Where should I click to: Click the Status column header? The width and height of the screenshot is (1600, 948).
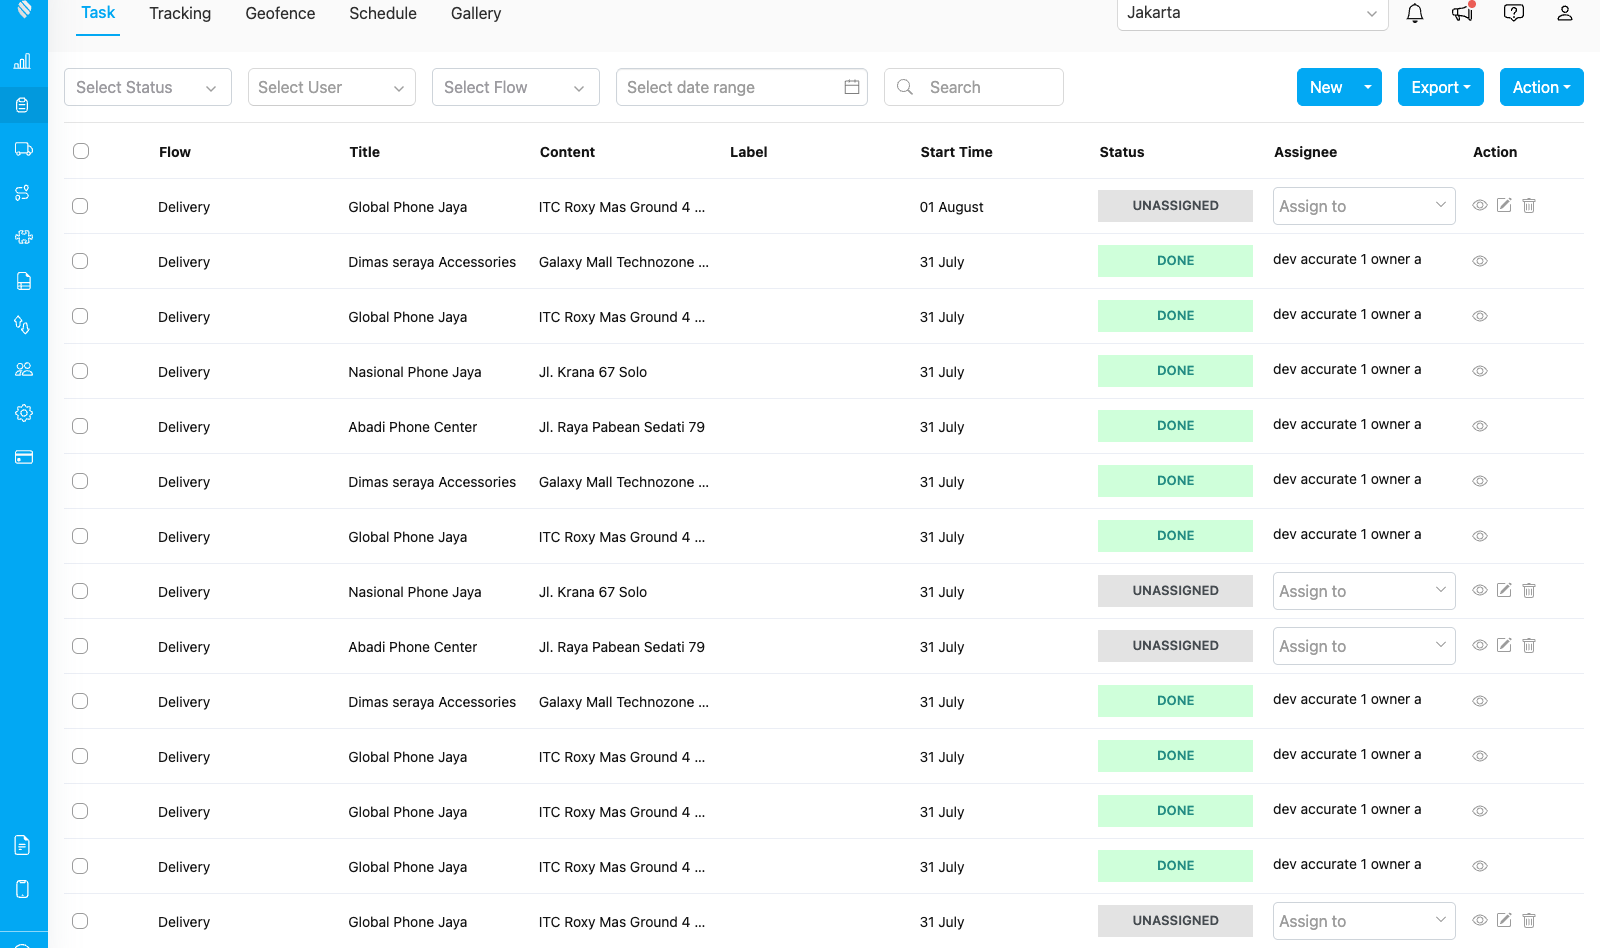[x=1122, y=152]
